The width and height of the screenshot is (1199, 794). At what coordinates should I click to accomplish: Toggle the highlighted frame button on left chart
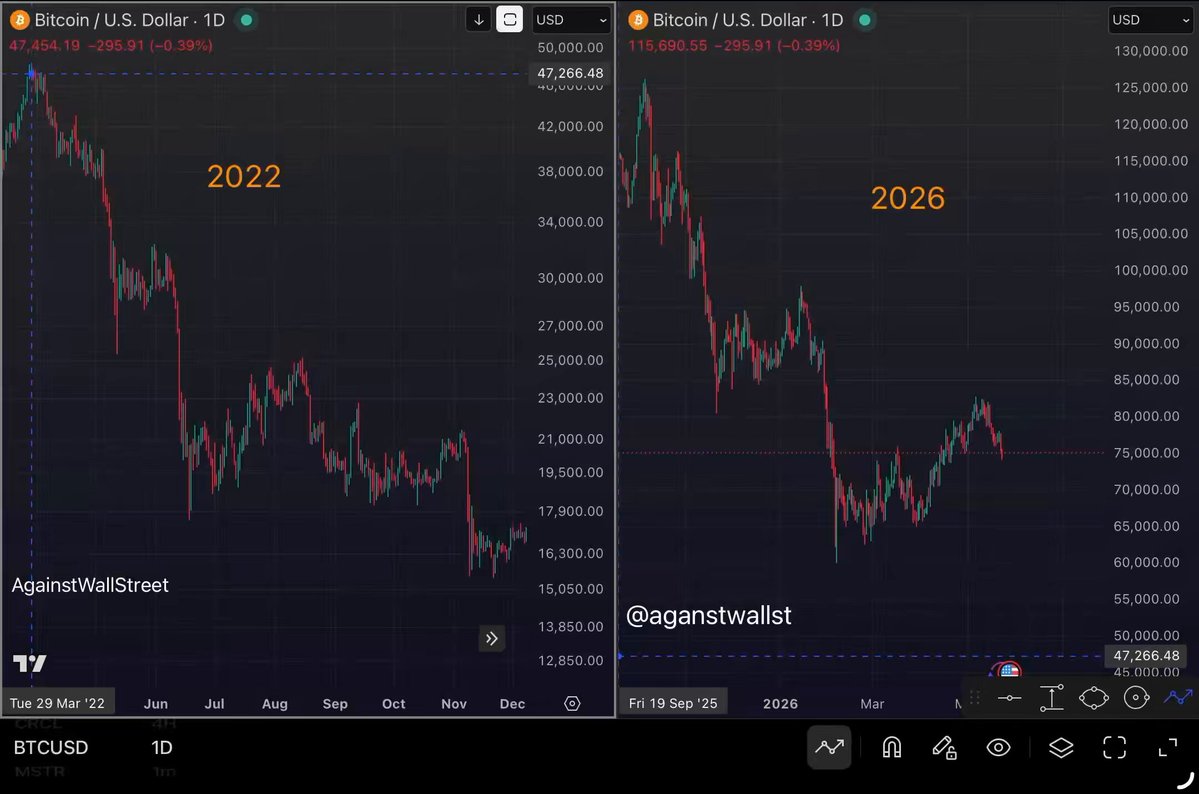point(509,20)
